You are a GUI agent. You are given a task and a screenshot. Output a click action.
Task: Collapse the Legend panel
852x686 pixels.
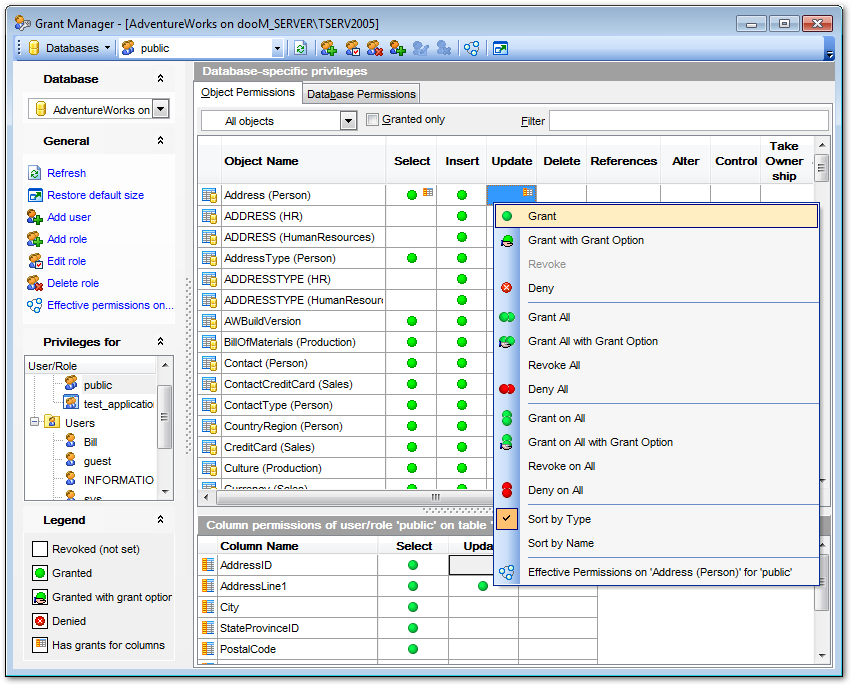coord(160,520)
